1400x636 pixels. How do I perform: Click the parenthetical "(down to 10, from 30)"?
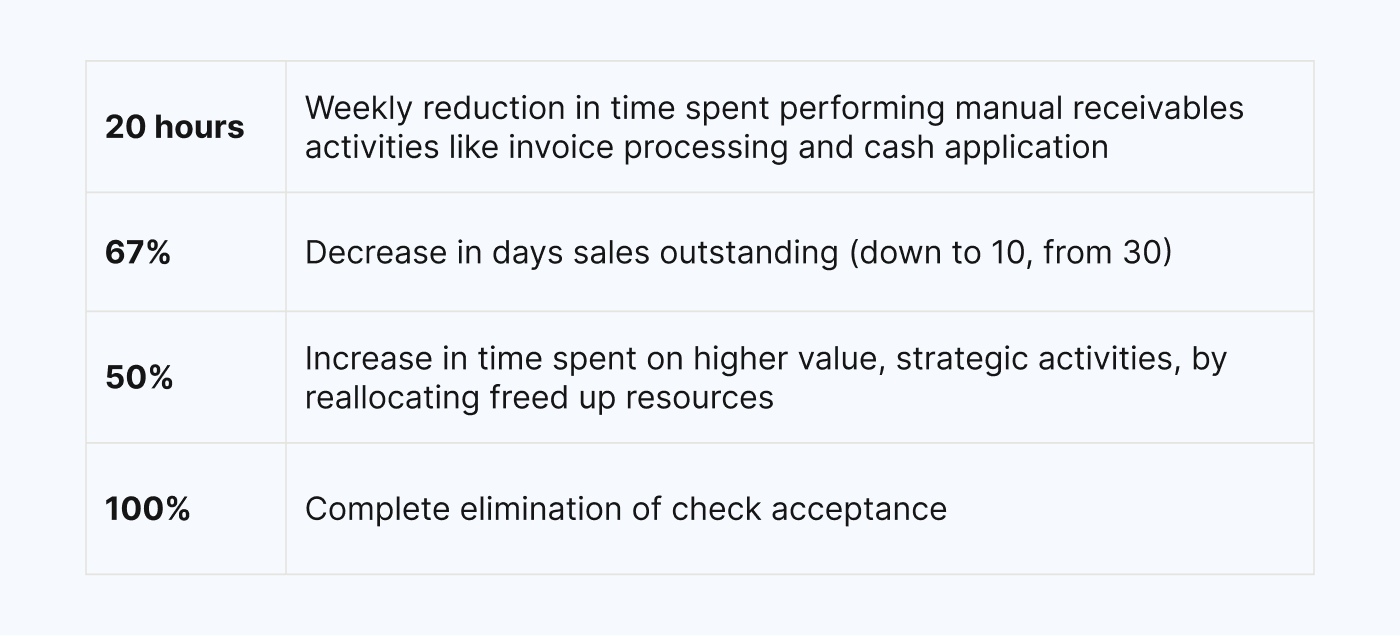(x=1010, y=253)
